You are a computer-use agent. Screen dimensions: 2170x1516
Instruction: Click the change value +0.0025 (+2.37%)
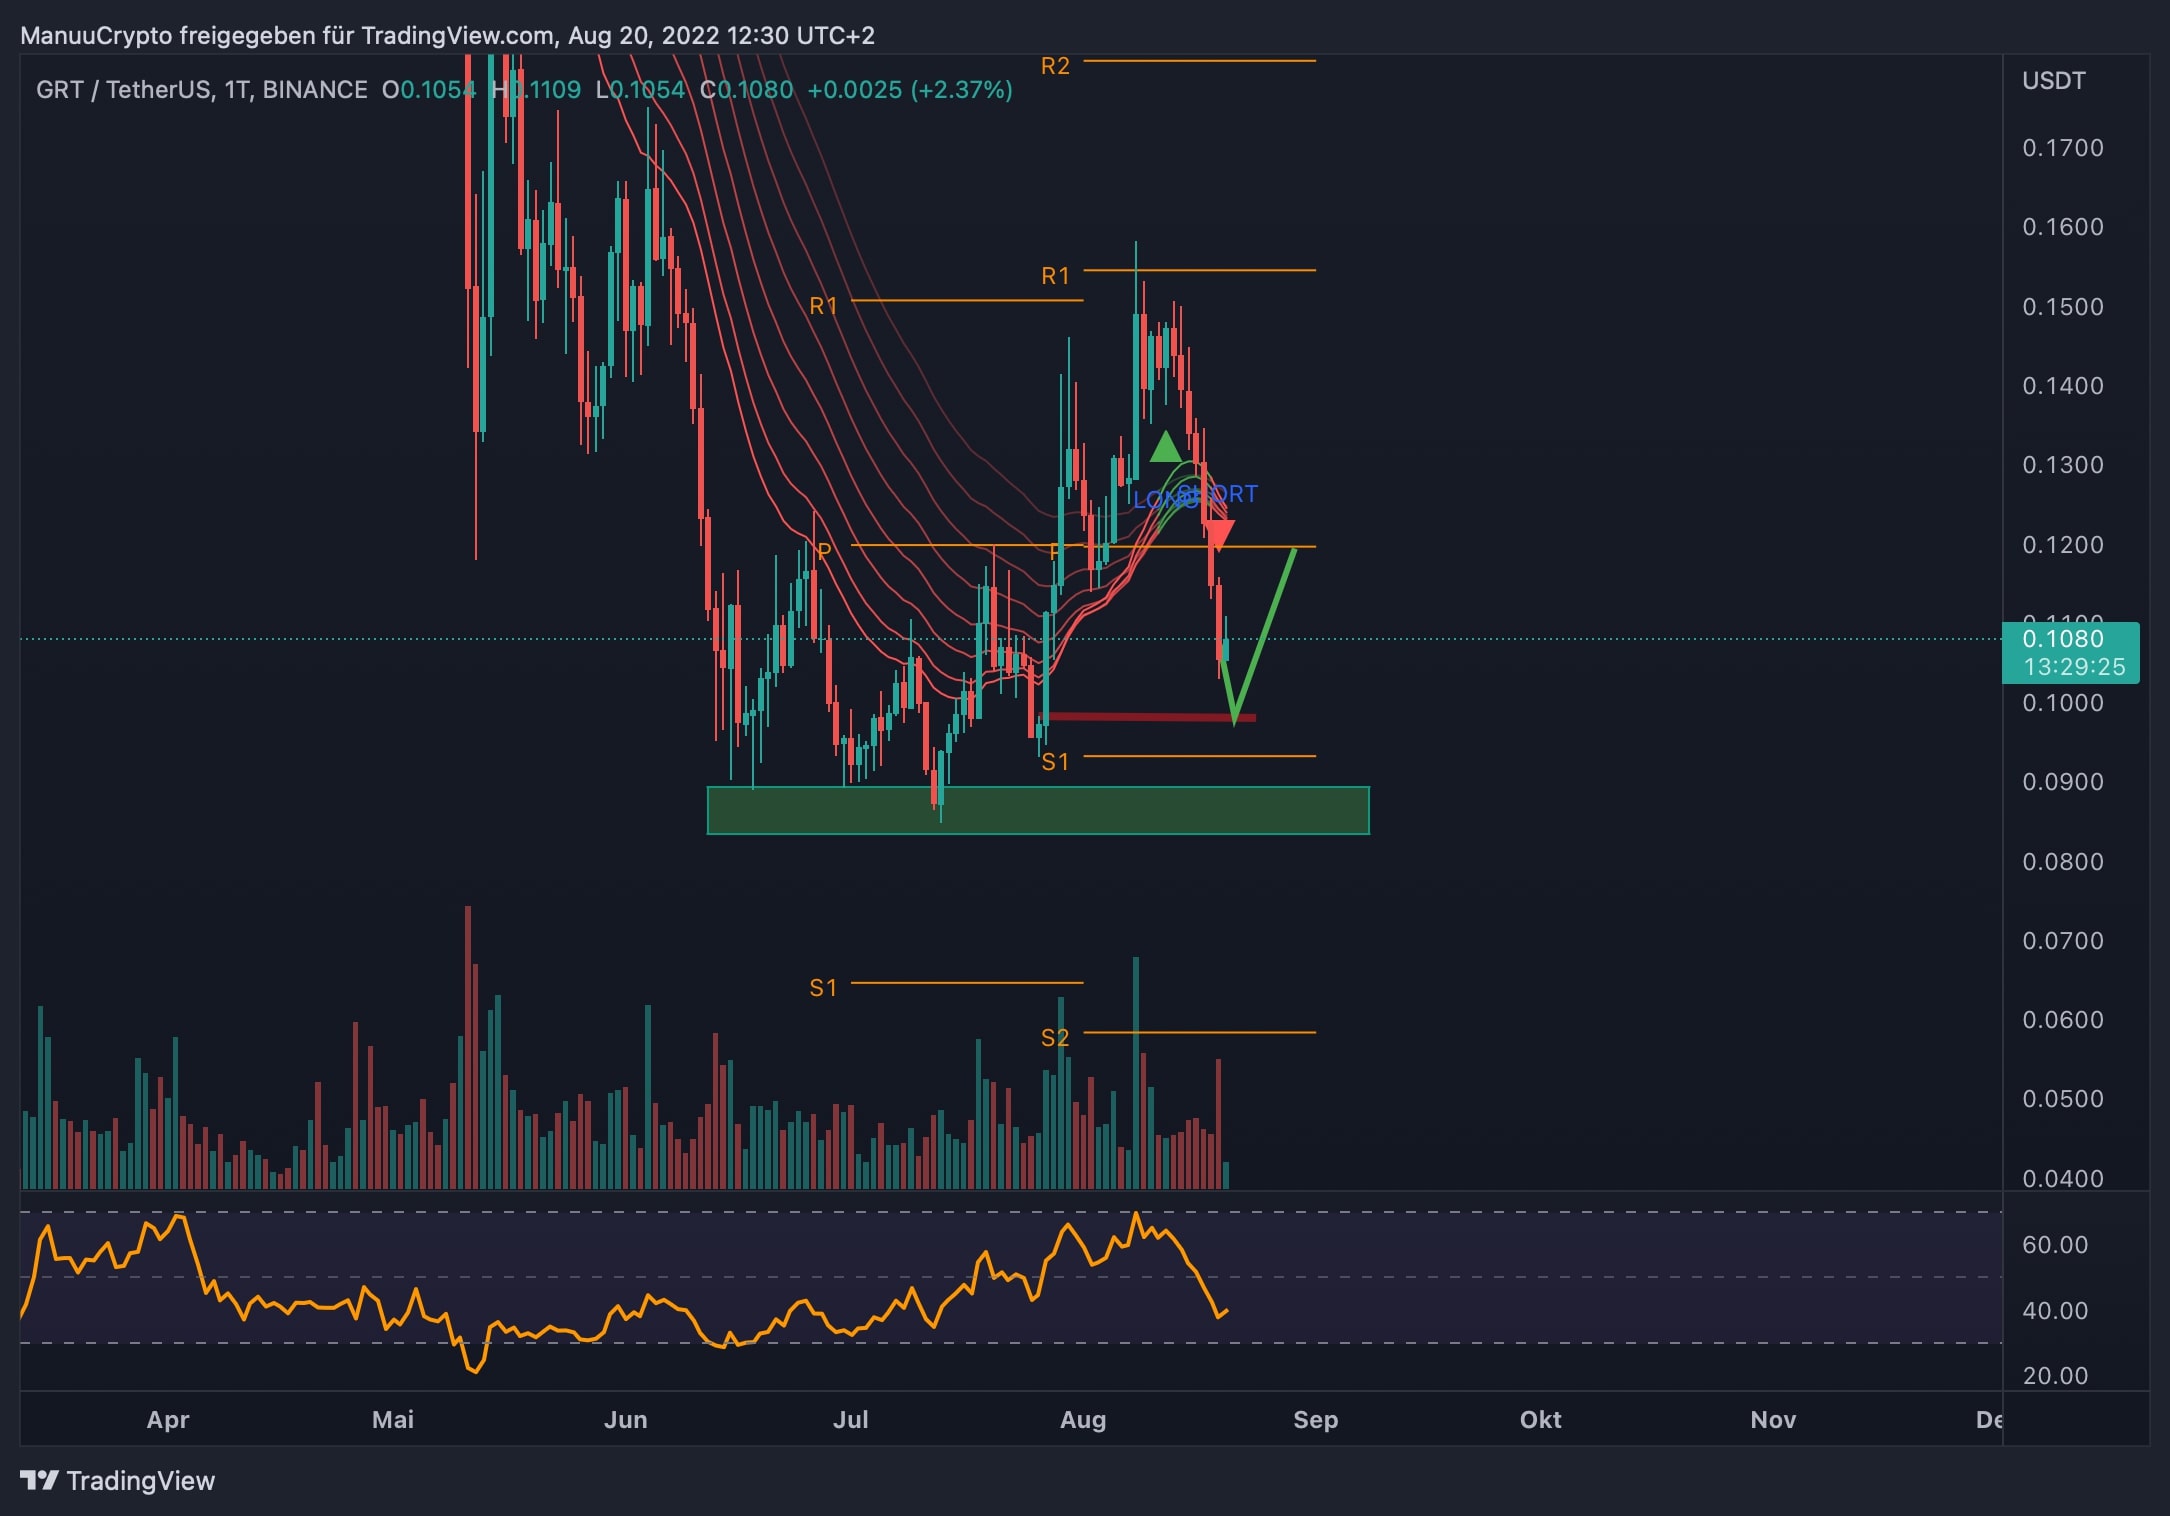pos(910,90)
